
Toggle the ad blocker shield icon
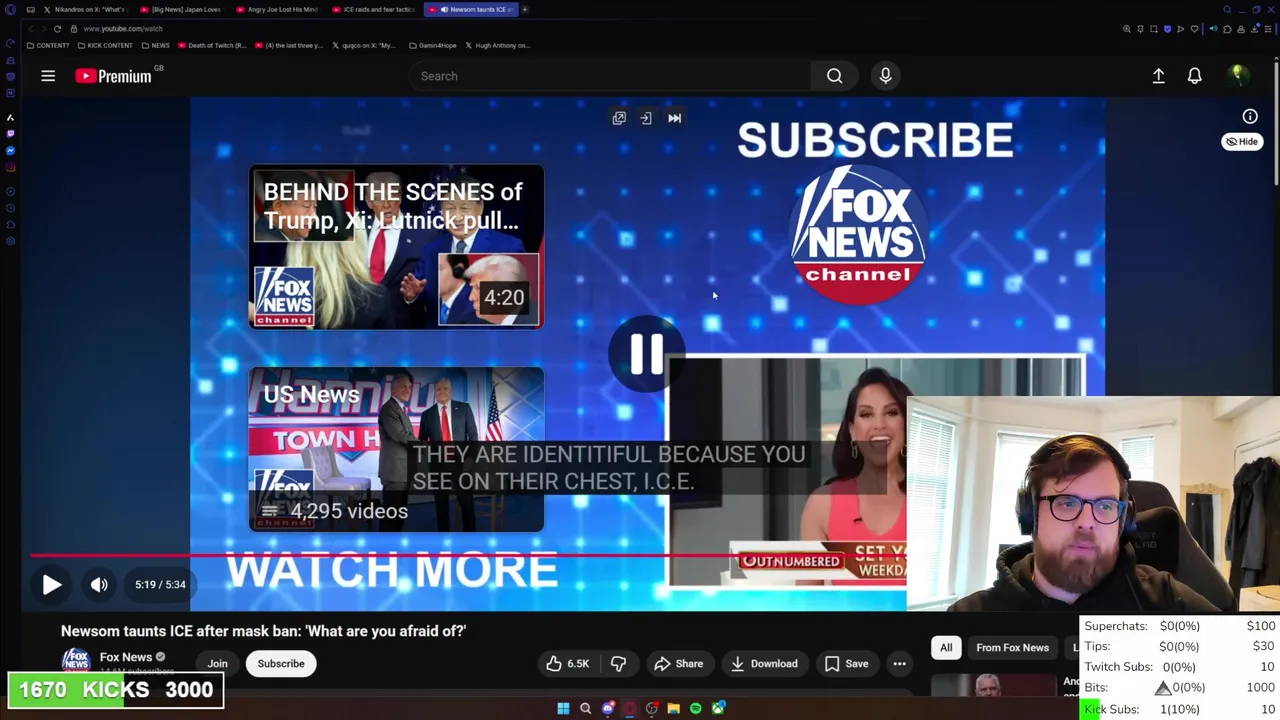point(1167,29)
